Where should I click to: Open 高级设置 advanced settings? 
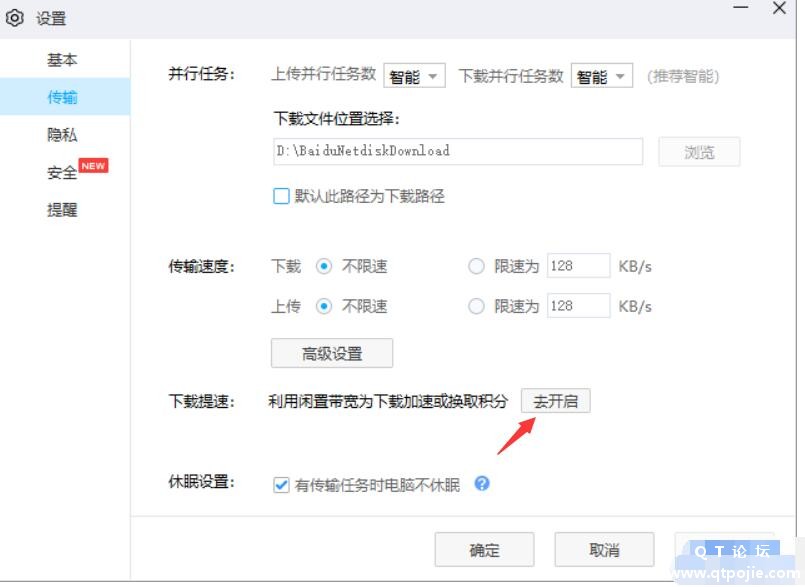pyautogui.click(x=332, y=353)
